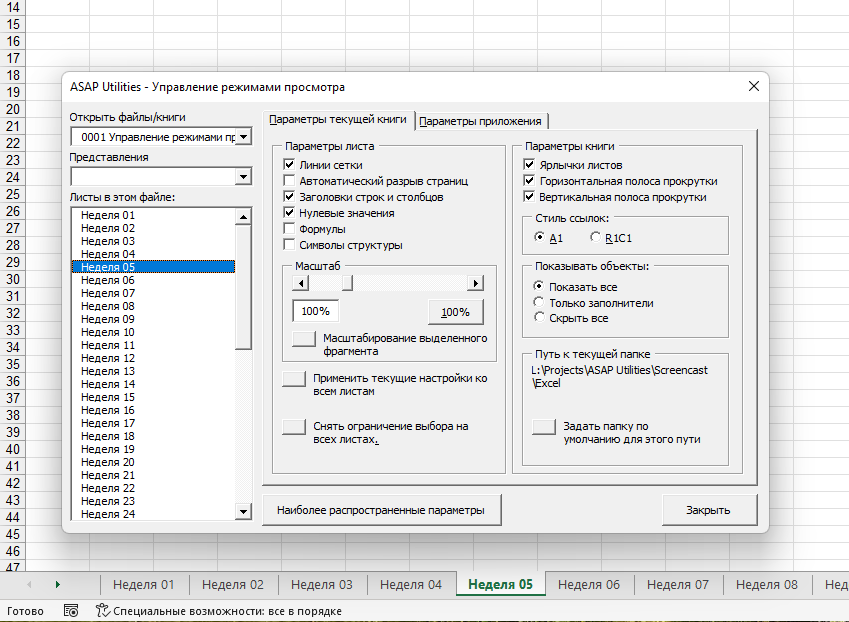Screen dimensions: 849x622
Task: Open the Неделя 07 sheet tab
Action: 678,585
